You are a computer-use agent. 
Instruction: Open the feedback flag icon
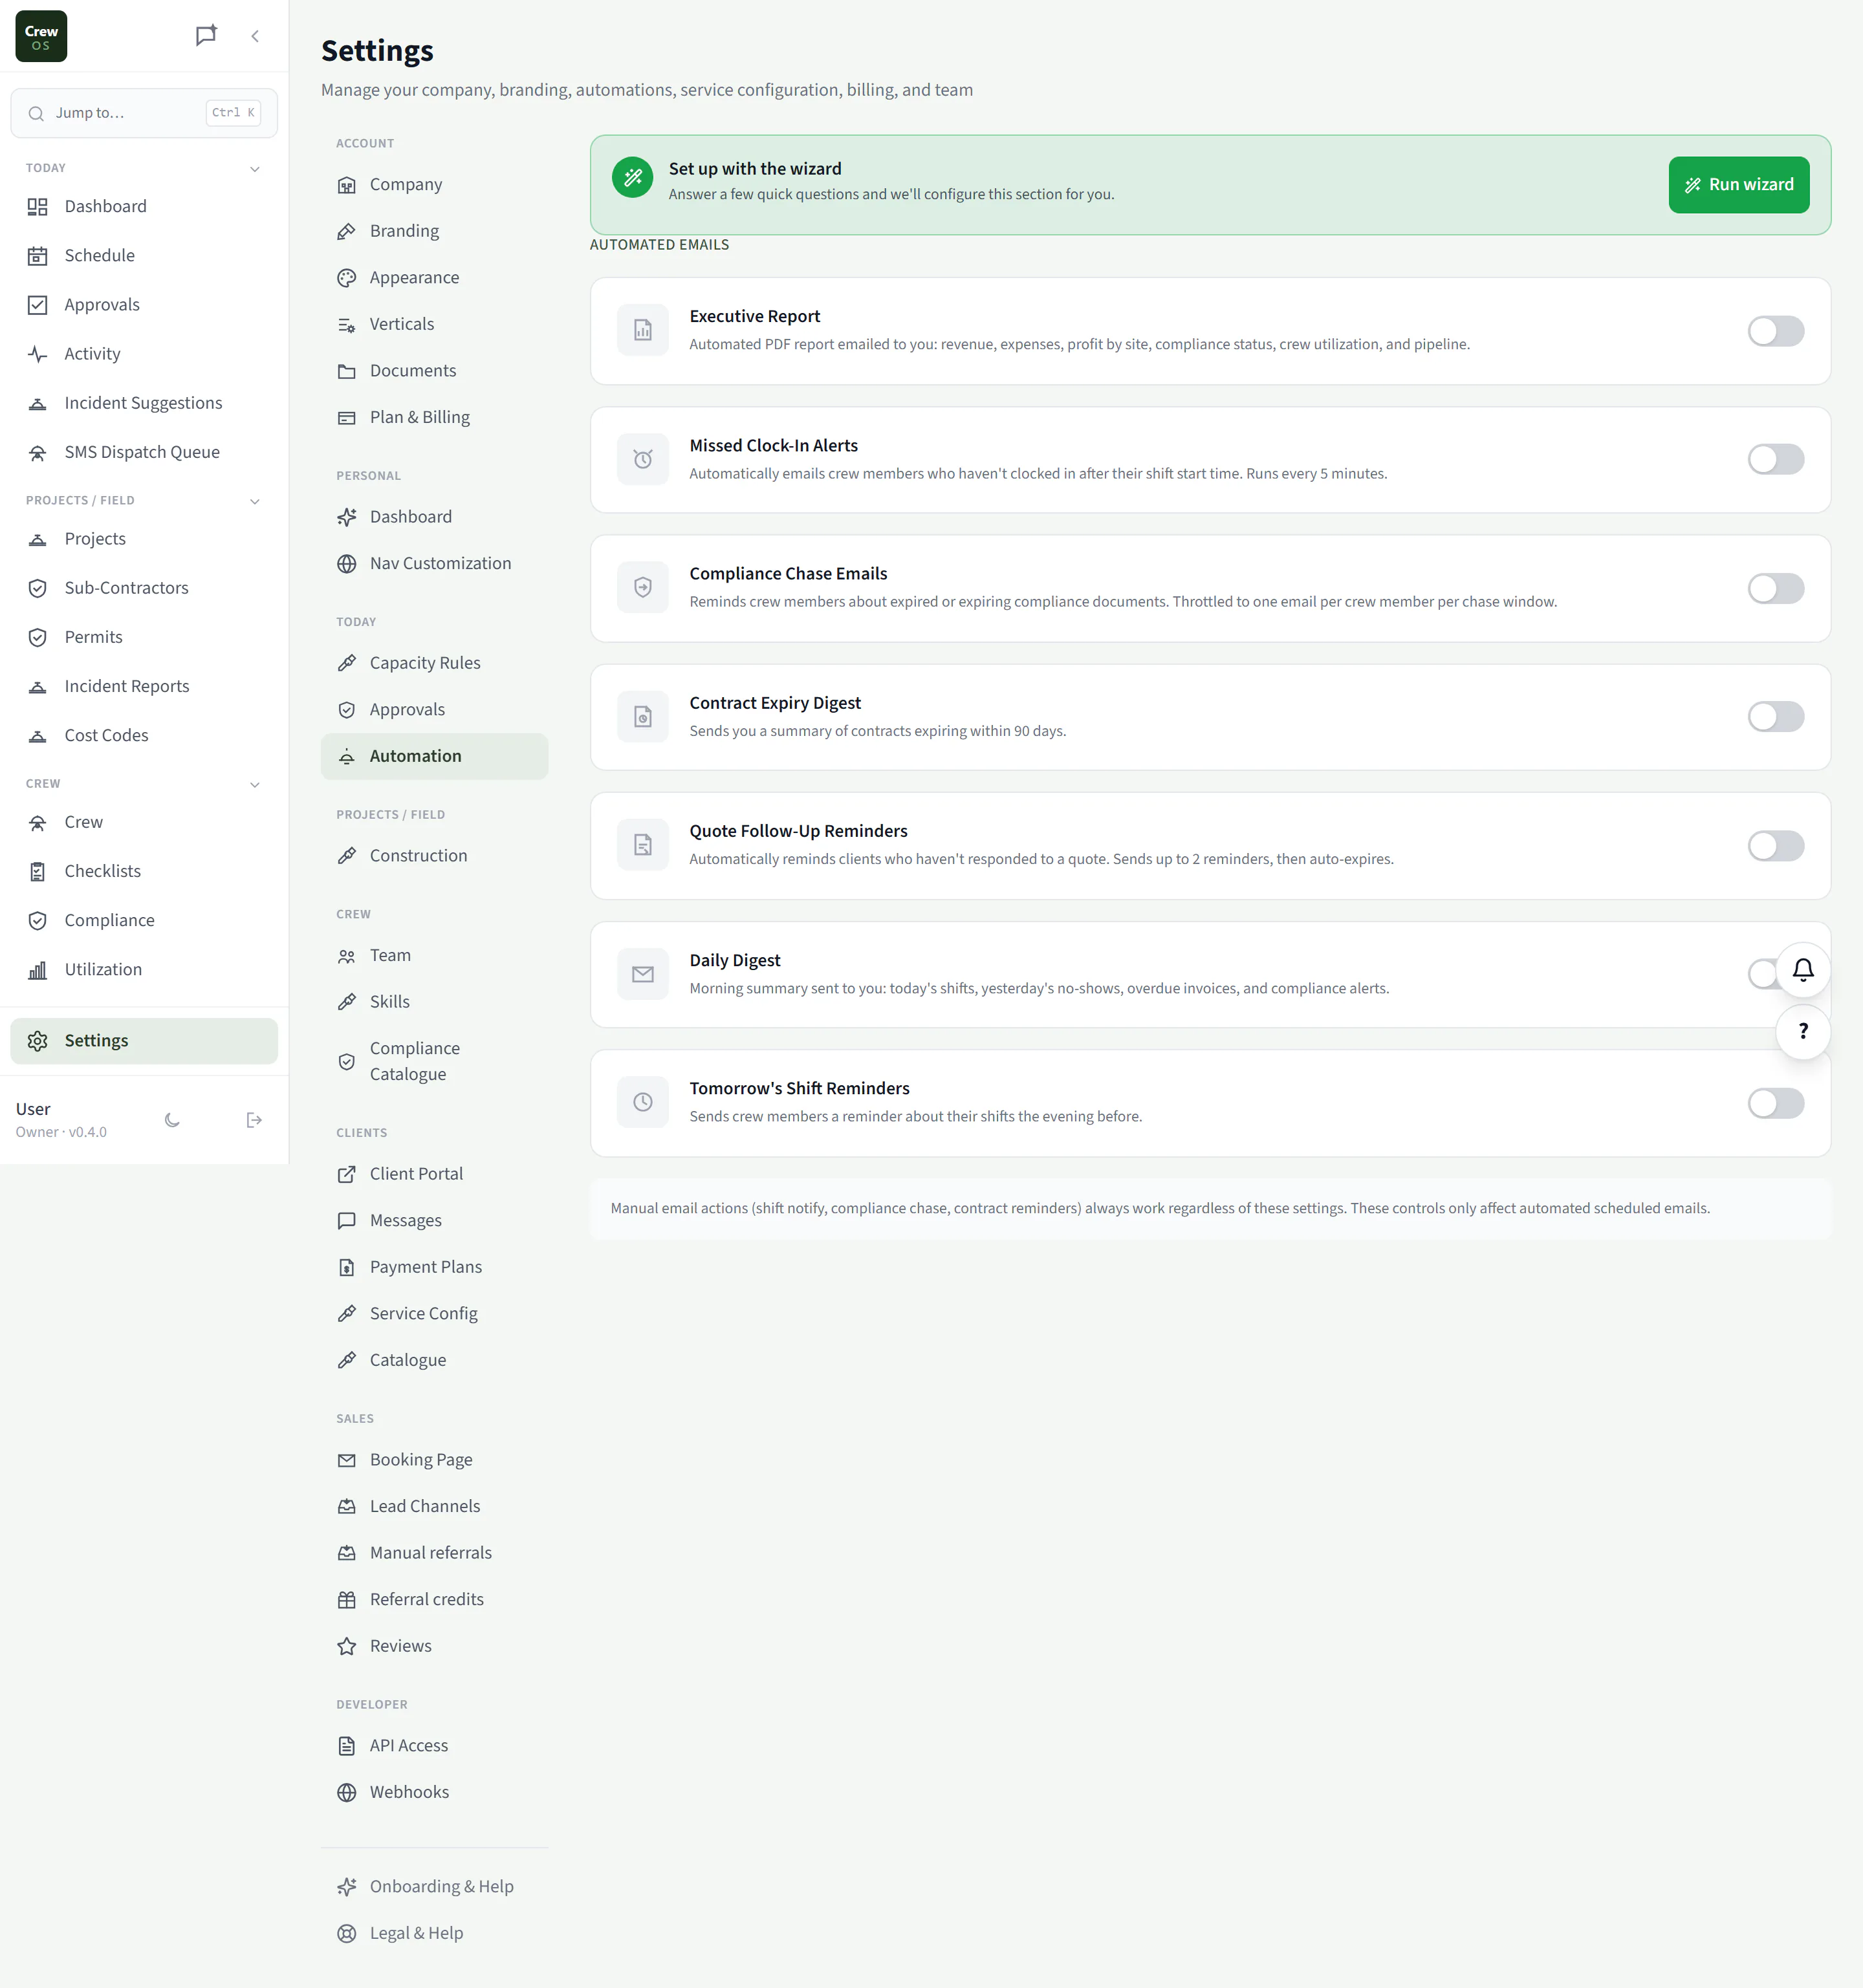(x=206, y=36)
